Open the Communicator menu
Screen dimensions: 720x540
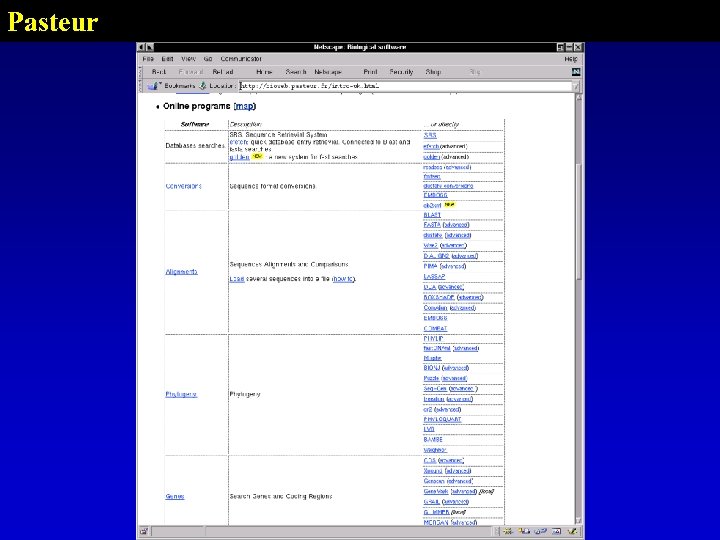tap(241, 59)
